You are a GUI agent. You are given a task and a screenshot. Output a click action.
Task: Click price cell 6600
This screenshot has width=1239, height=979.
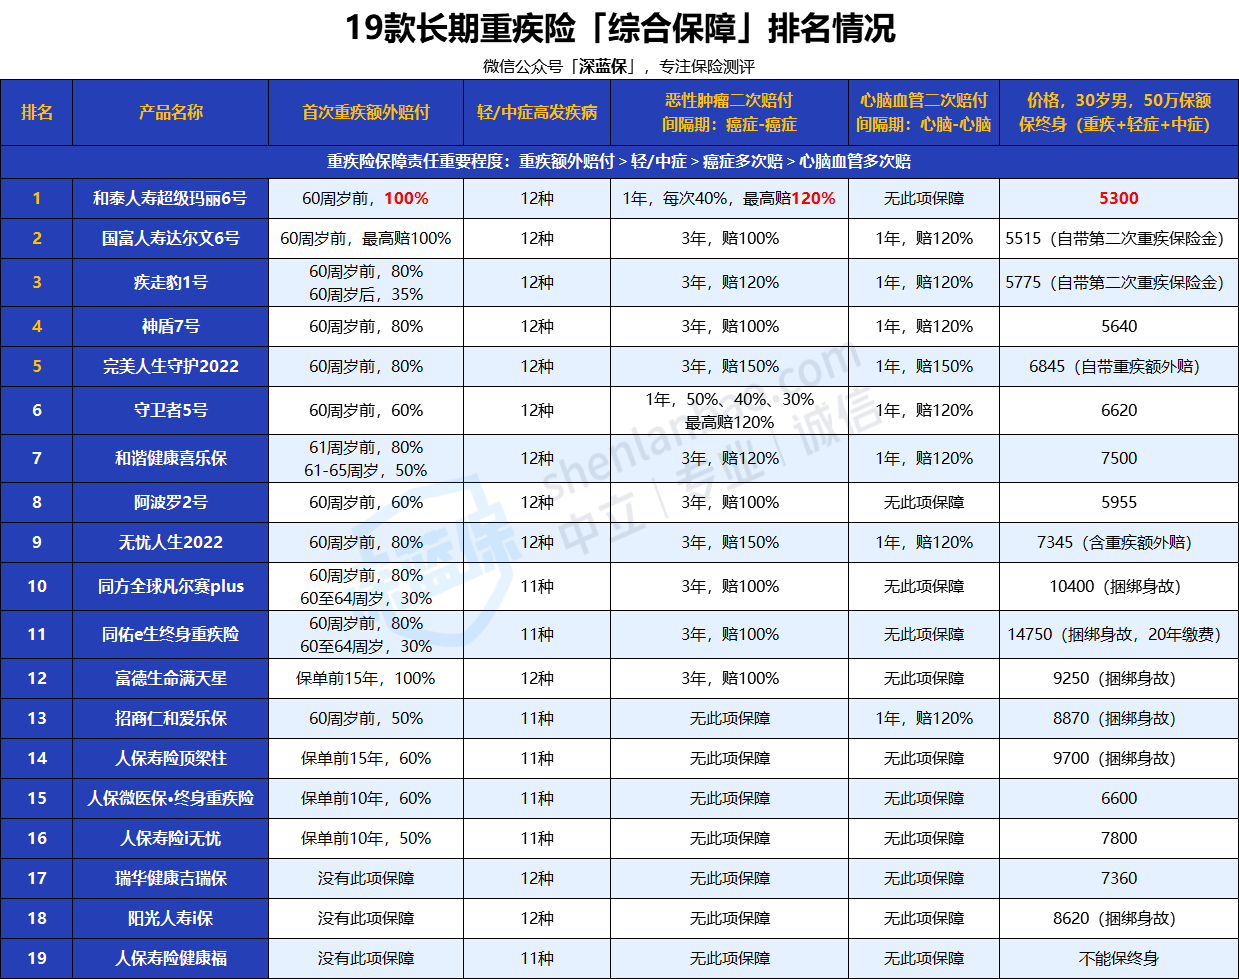click(1119, 798)
